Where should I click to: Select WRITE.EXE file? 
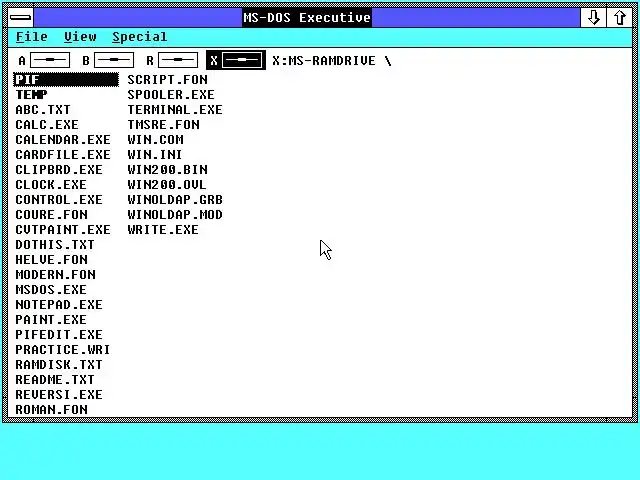coord(163,230)
